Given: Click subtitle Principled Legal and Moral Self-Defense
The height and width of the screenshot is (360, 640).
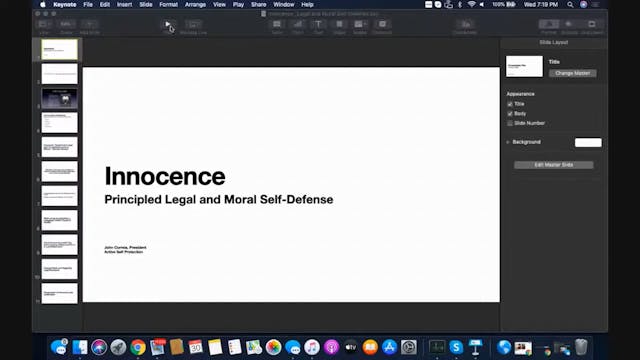Looking at the screenshot, I should click(x=219, y=200).
